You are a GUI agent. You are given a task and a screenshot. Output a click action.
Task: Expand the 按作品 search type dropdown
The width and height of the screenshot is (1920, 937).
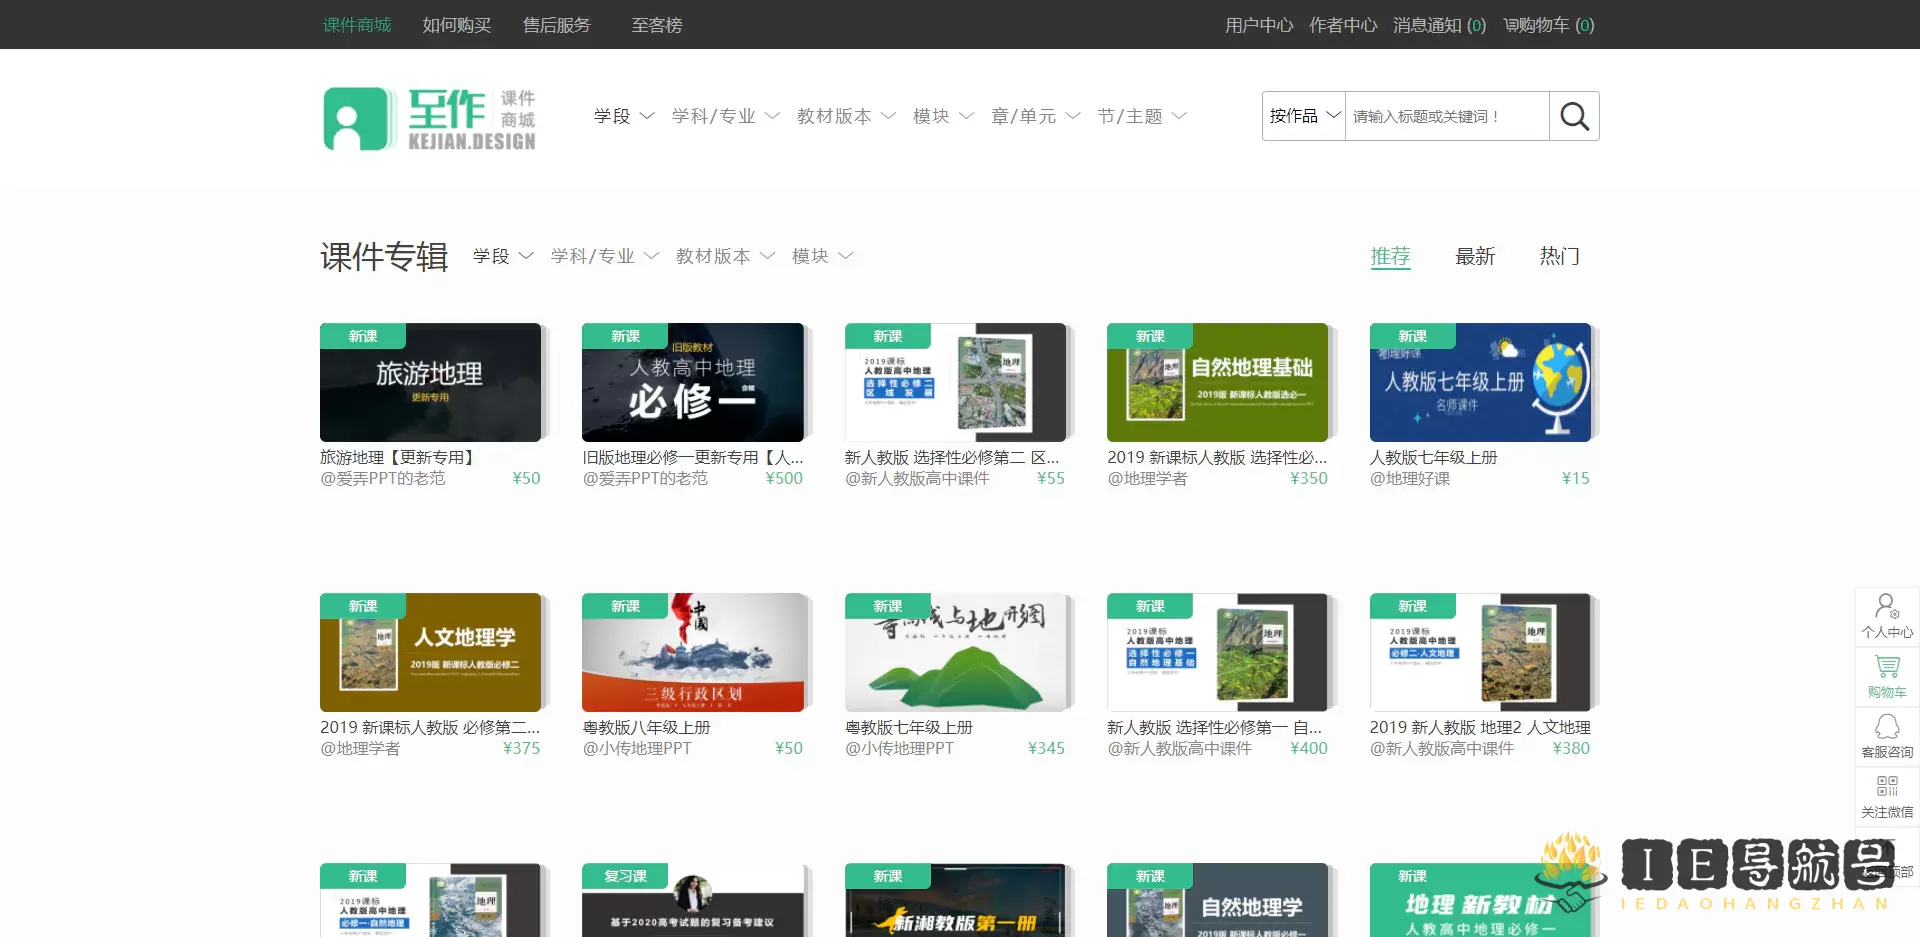[x=1304, y=117]
